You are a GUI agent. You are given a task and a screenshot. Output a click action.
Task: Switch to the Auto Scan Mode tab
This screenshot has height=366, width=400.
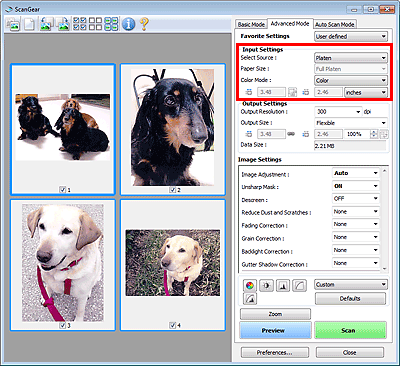click(335, 24)
